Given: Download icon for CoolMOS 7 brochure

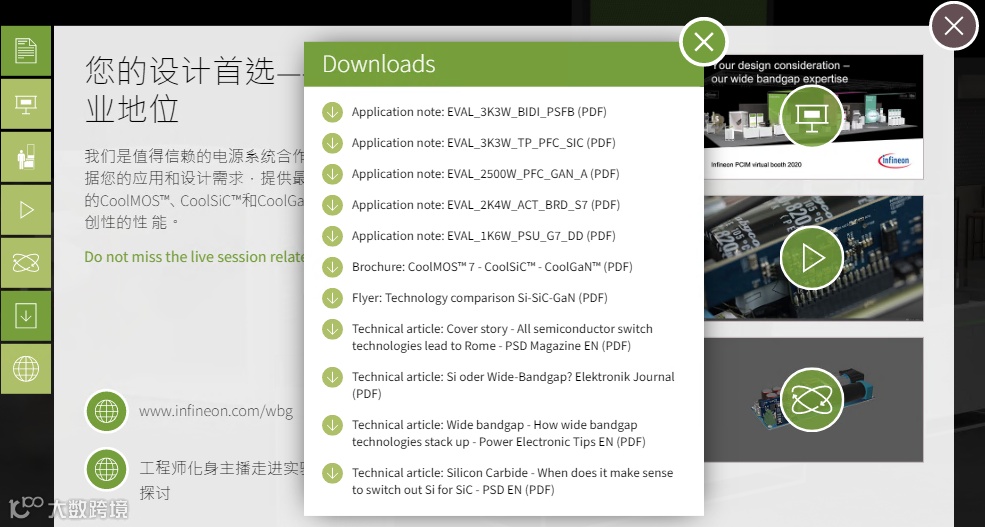Looking at the screenshot, I should (x=332, y=267).
